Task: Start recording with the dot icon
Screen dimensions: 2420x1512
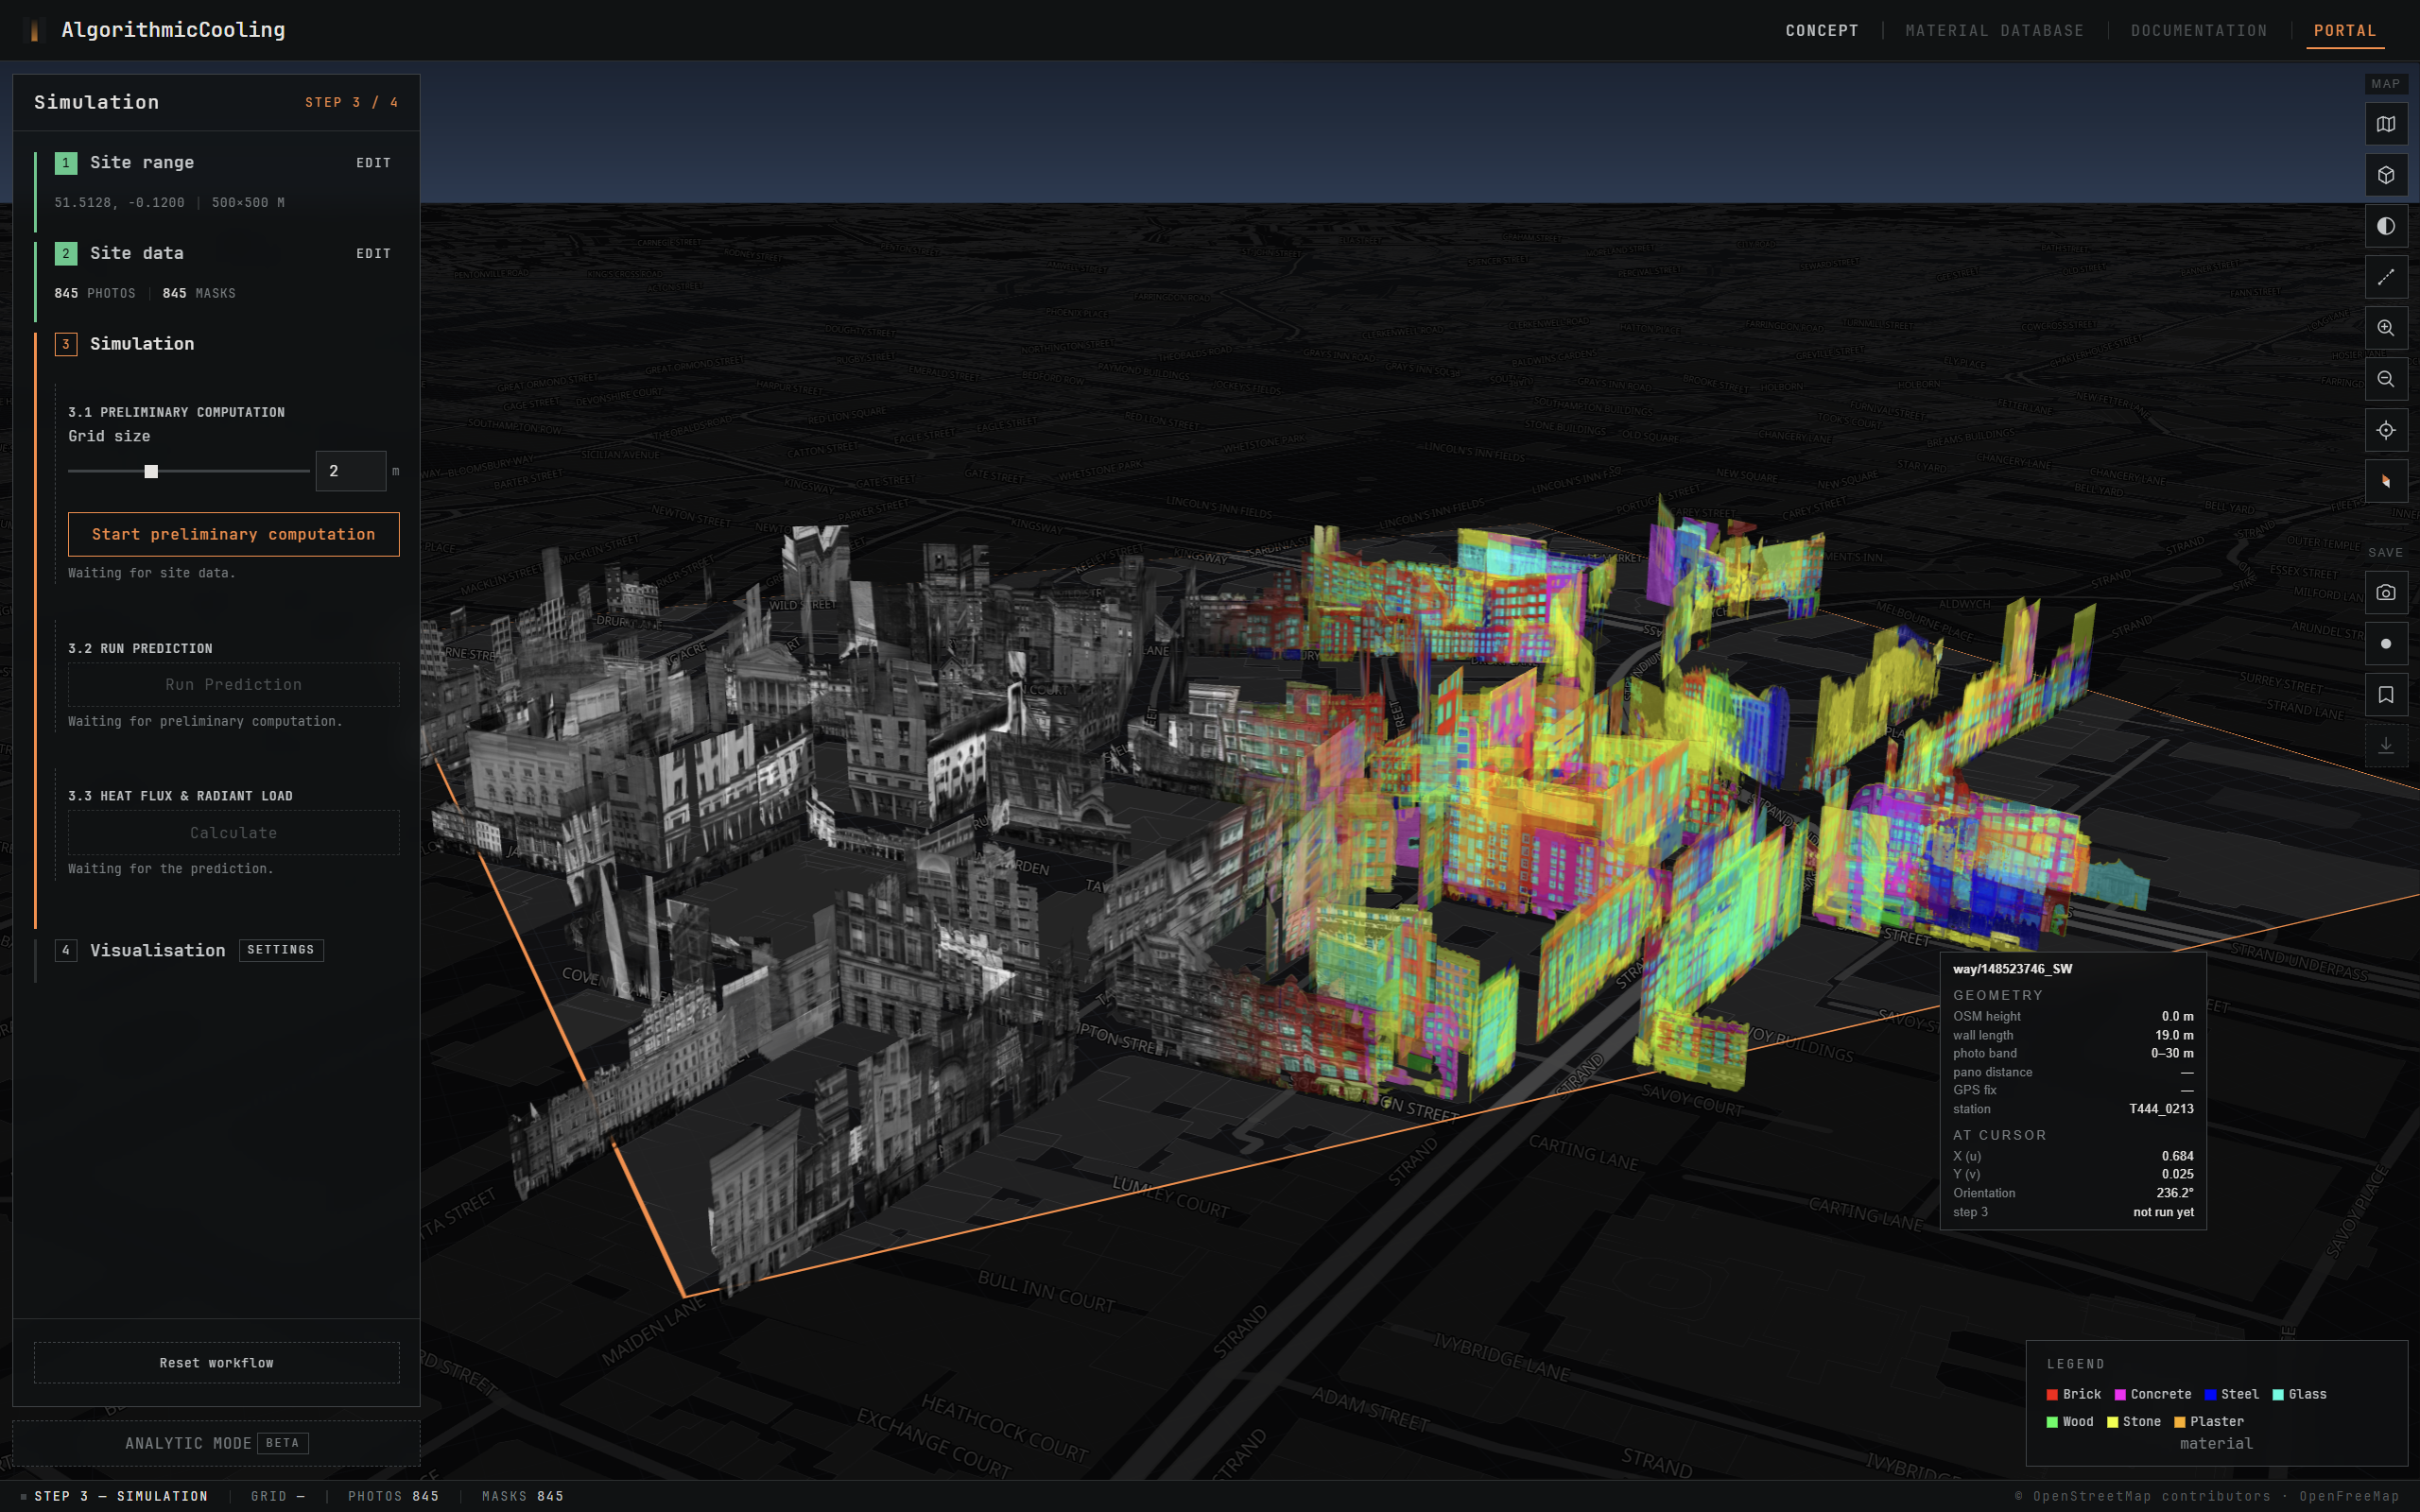Action: click(x=2385, y=643)
